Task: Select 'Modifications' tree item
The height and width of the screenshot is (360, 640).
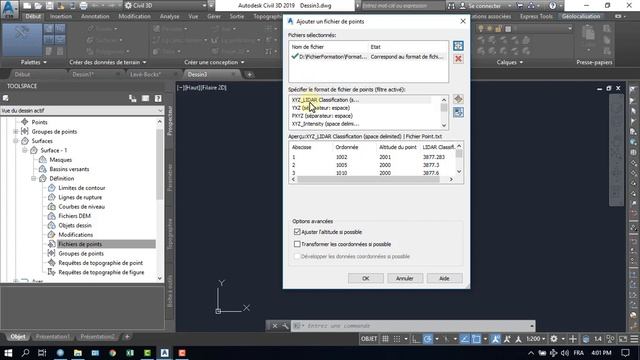Action: (76, 235)
